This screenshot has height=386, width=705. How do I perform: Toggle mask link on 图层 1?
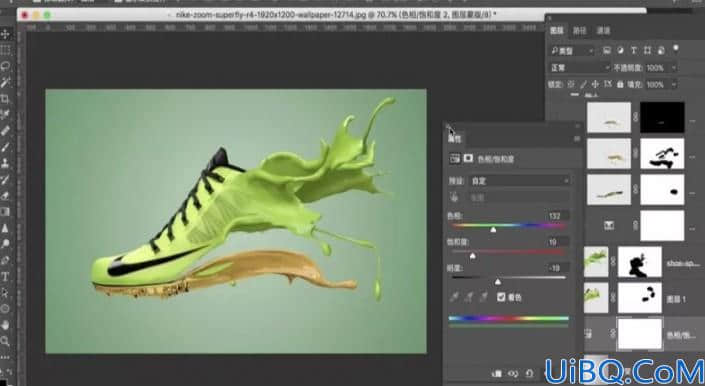coord(613,297)
